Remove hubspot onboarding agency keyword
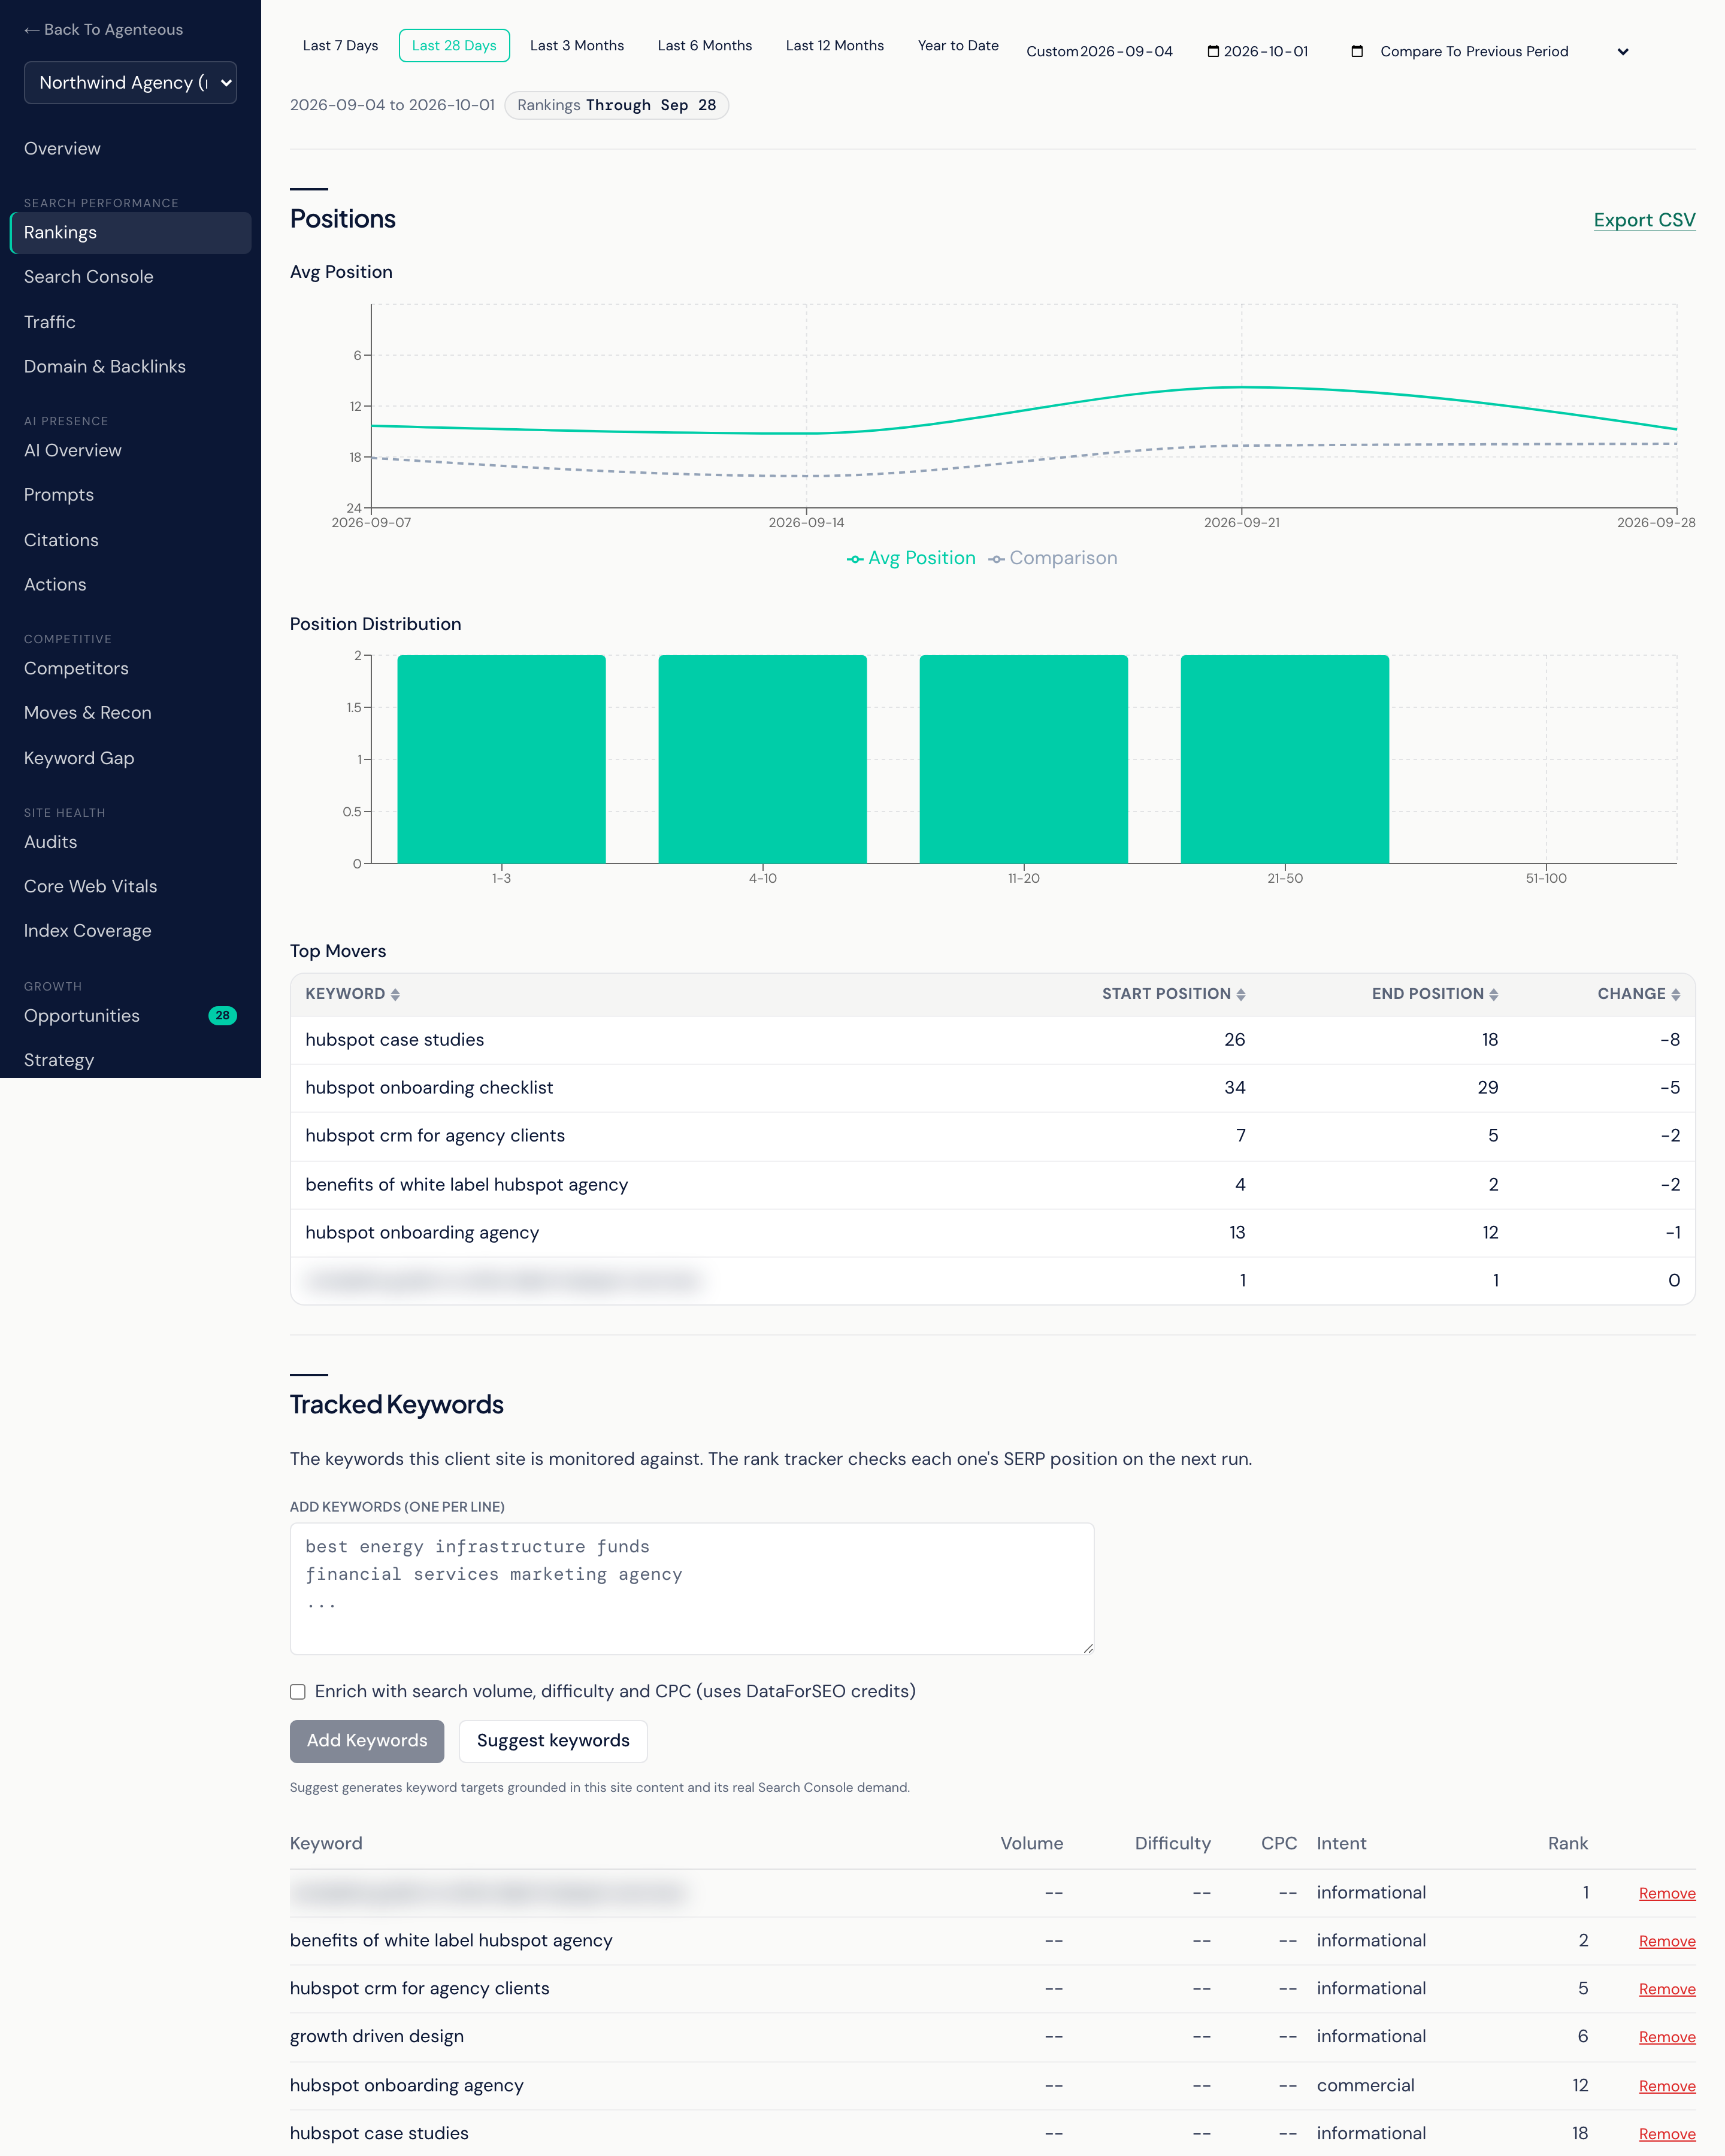This screenshot has height=2156, width=1725. [1667, 2086]
